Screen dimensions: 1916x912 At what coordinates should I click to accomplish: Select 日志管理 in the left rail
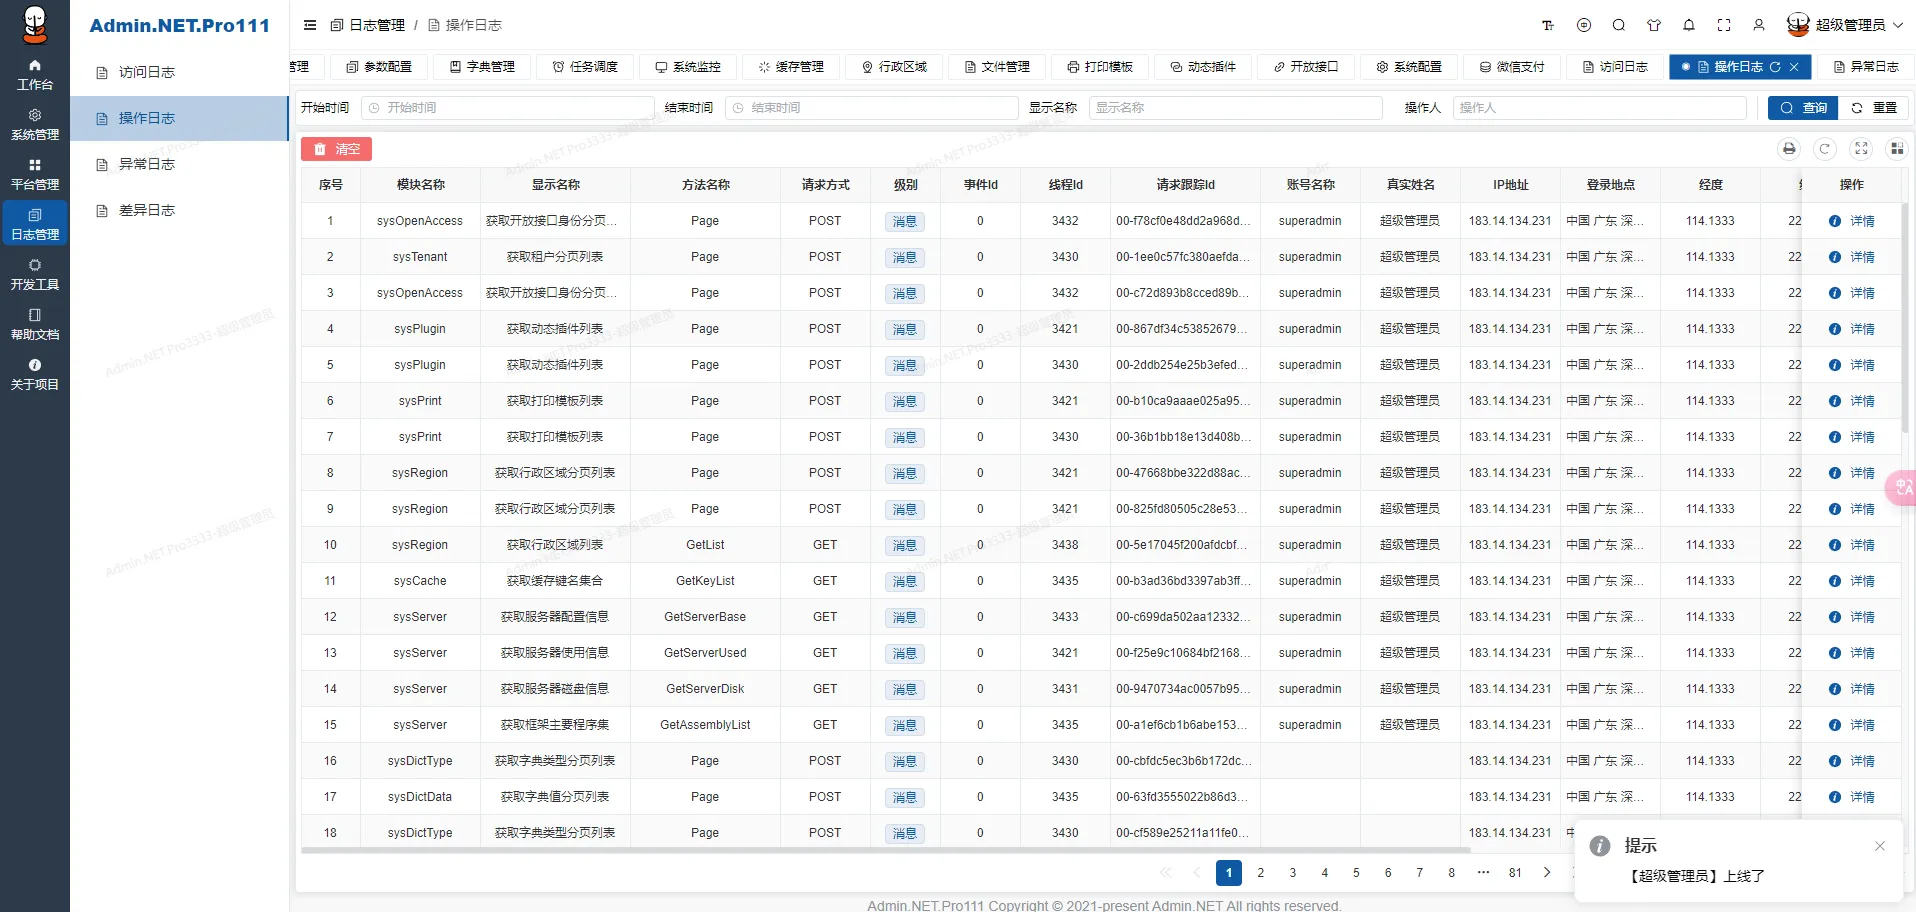[x=35, y=224]
